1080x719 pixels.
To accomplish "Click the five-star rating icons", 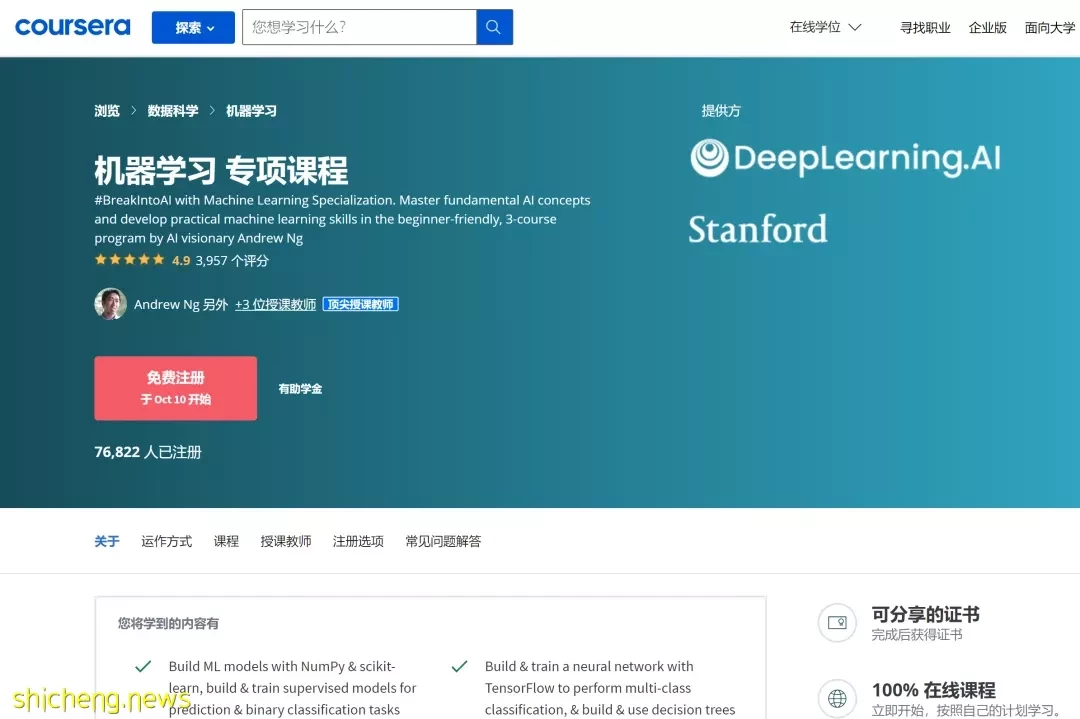I will coord(129,260).
